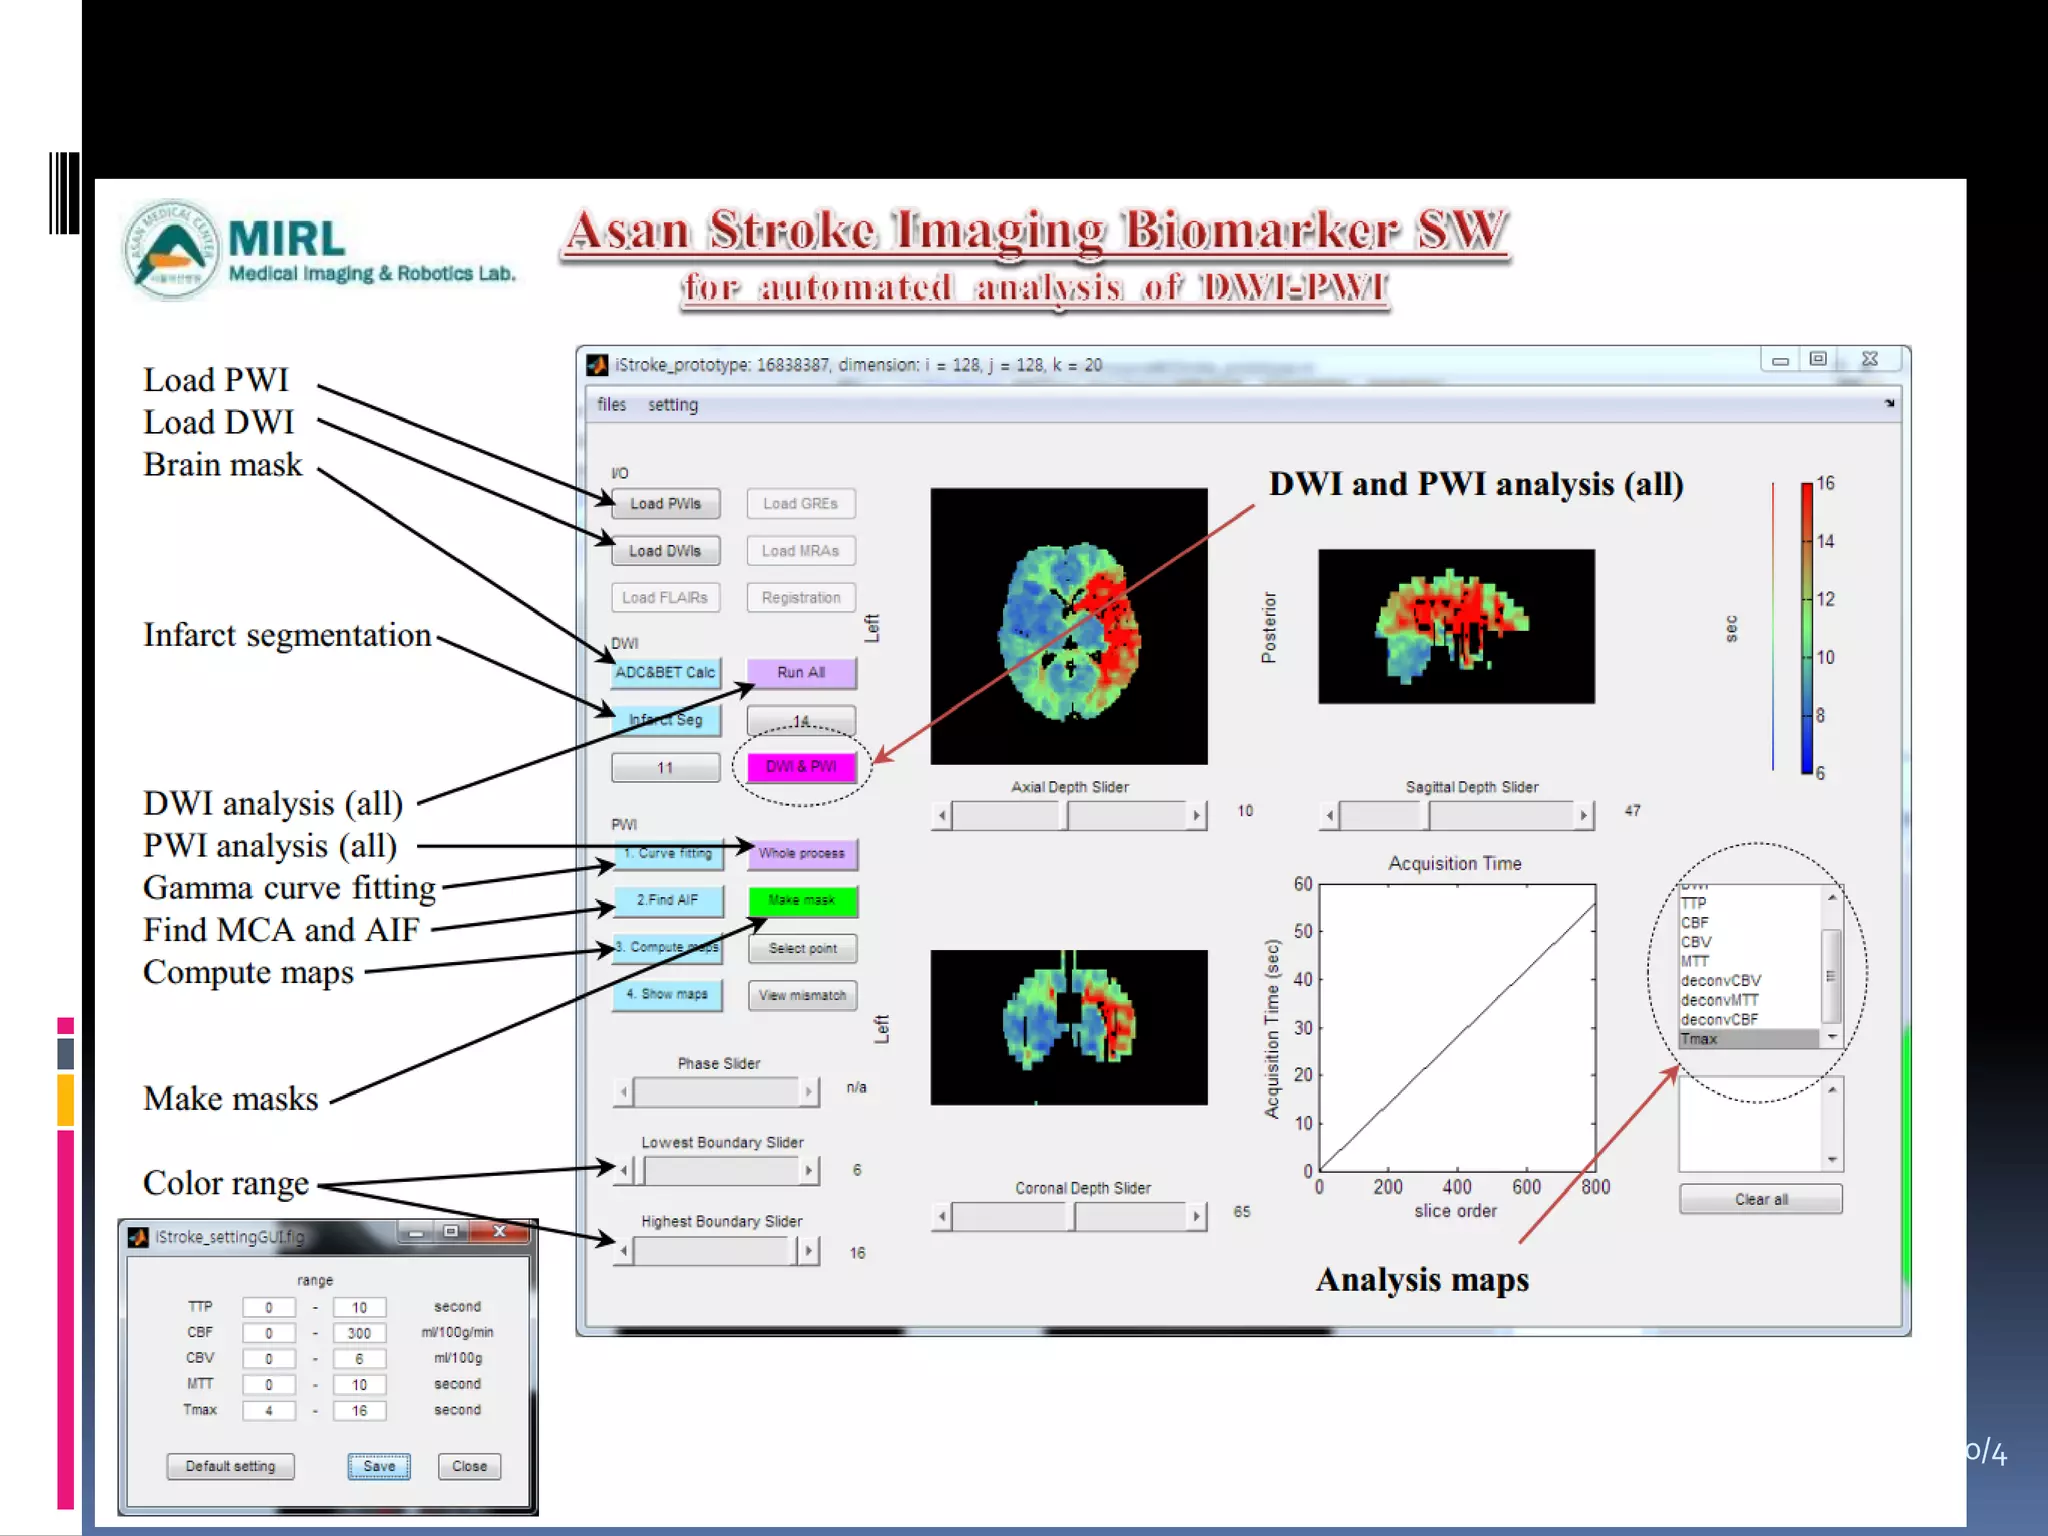The height and width of the screenshot is (1536, 2048).
Task: Run the ADC&BET Calc step
Action: click(665, 672)
